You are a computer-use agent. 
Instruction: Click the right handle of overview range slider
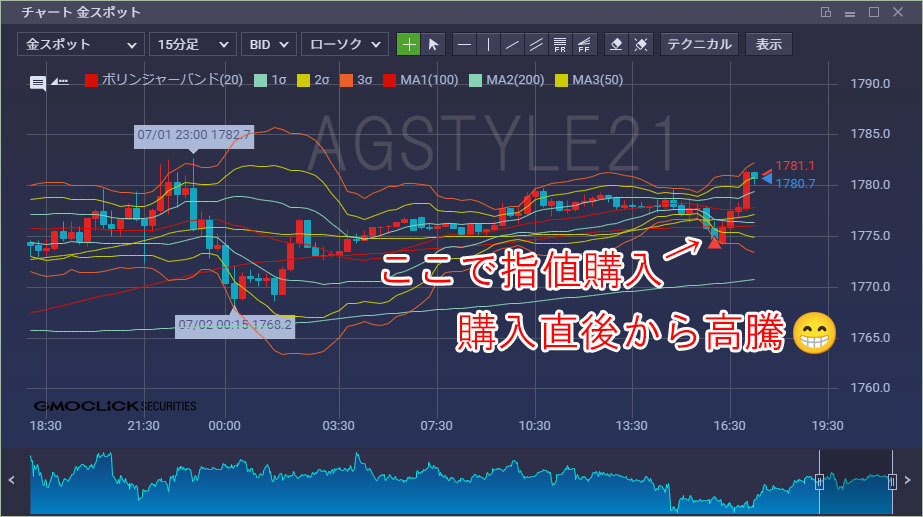point(892,482)
